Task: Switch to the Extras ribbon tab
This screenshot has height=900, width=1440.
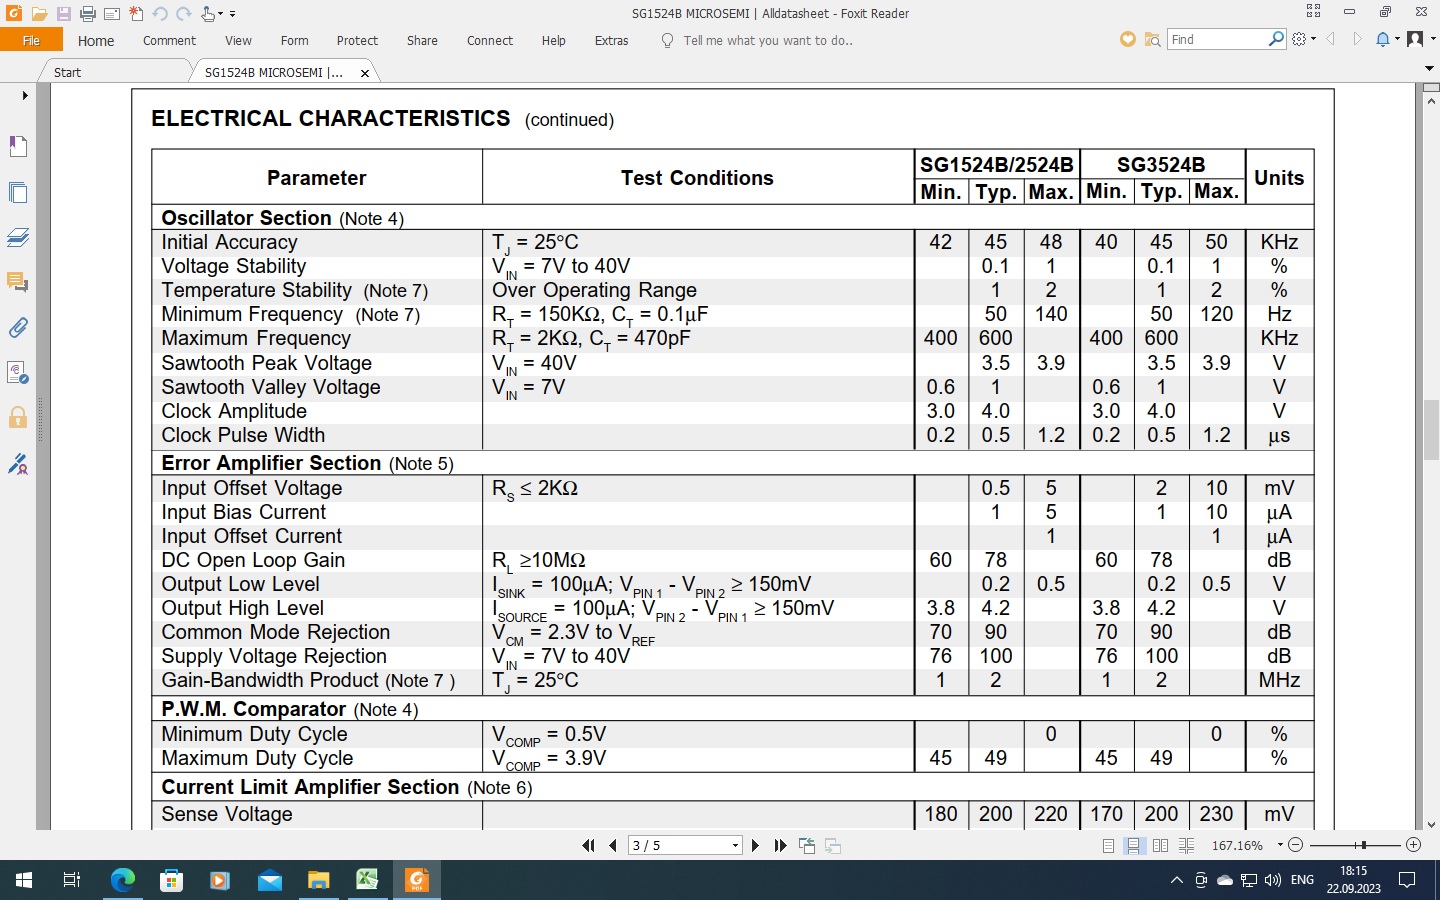Action: 612,41
